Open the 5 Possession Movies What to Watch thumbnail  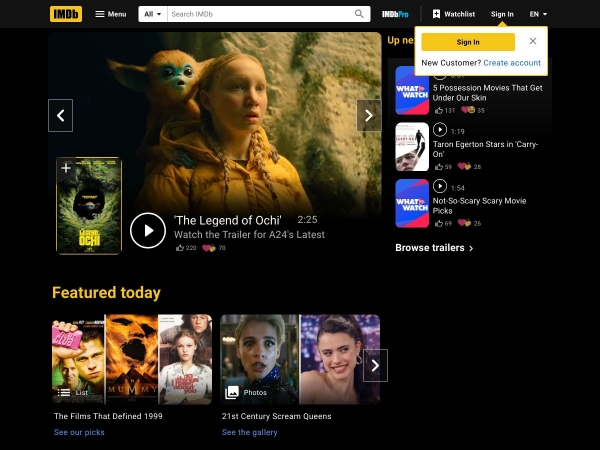412,90
